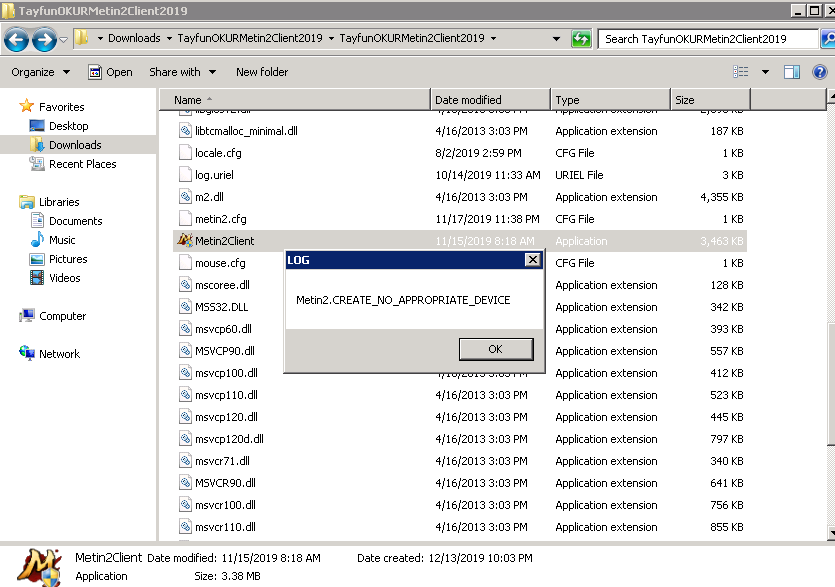The image size is (835, 587).
Task: Open the Help question mark icon
Action: click(820, 72)
